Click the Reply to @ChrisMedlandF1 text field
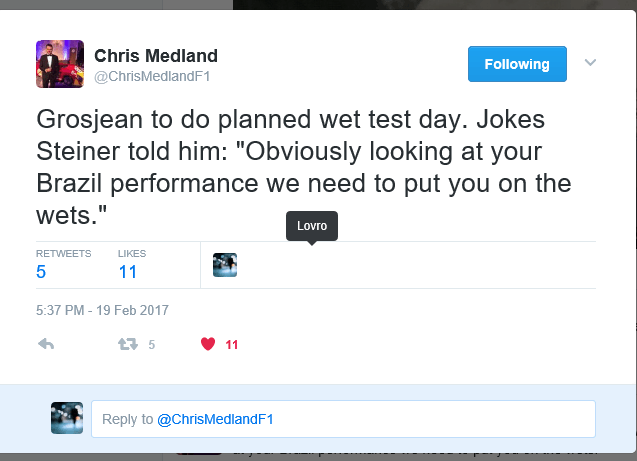This screenshot has height=461, width=637. (343, 419)
